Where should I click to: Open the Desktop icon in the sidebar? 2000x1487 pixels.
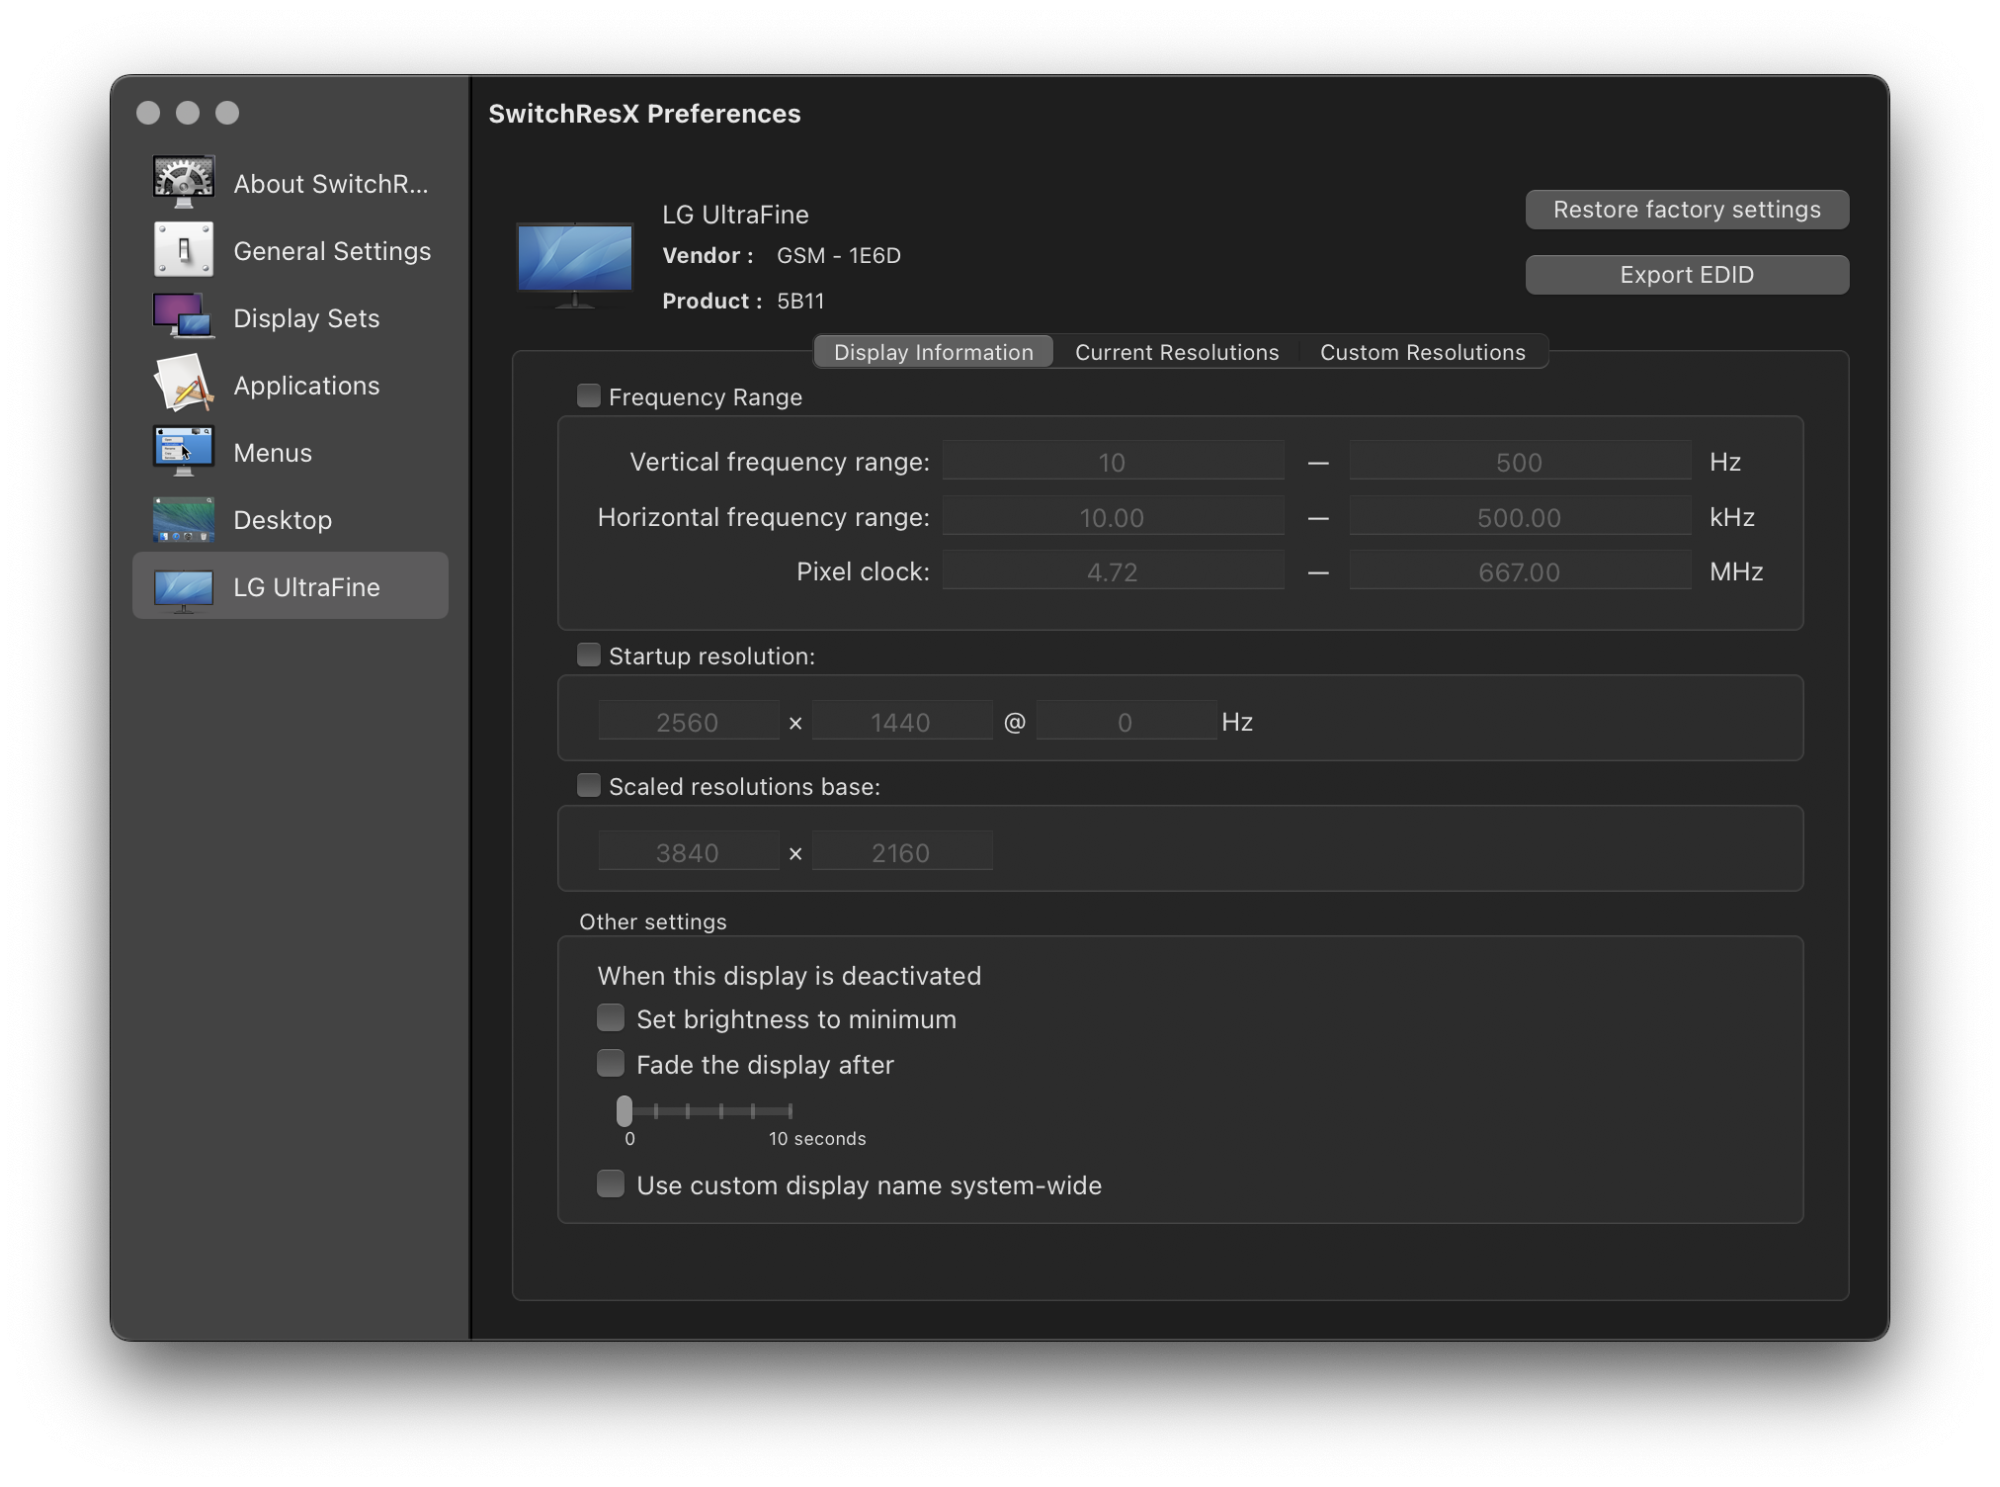click(183, 519)
